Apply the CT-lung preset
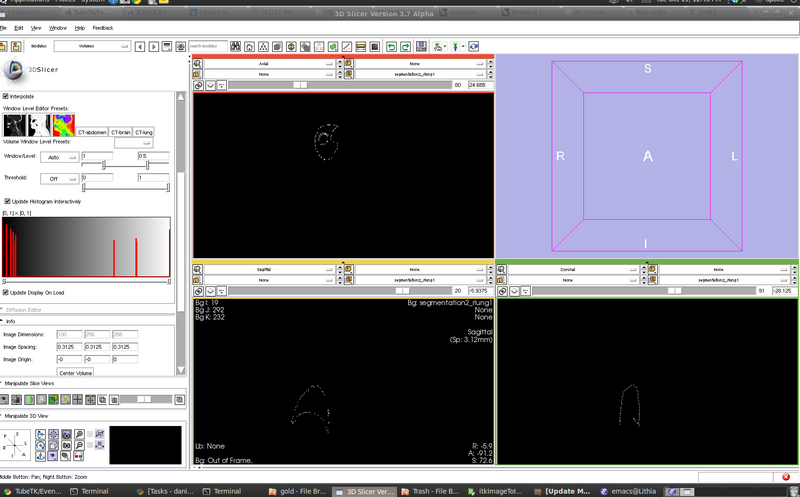The width and height of the screenshot is (800, 497). point(144,132)
